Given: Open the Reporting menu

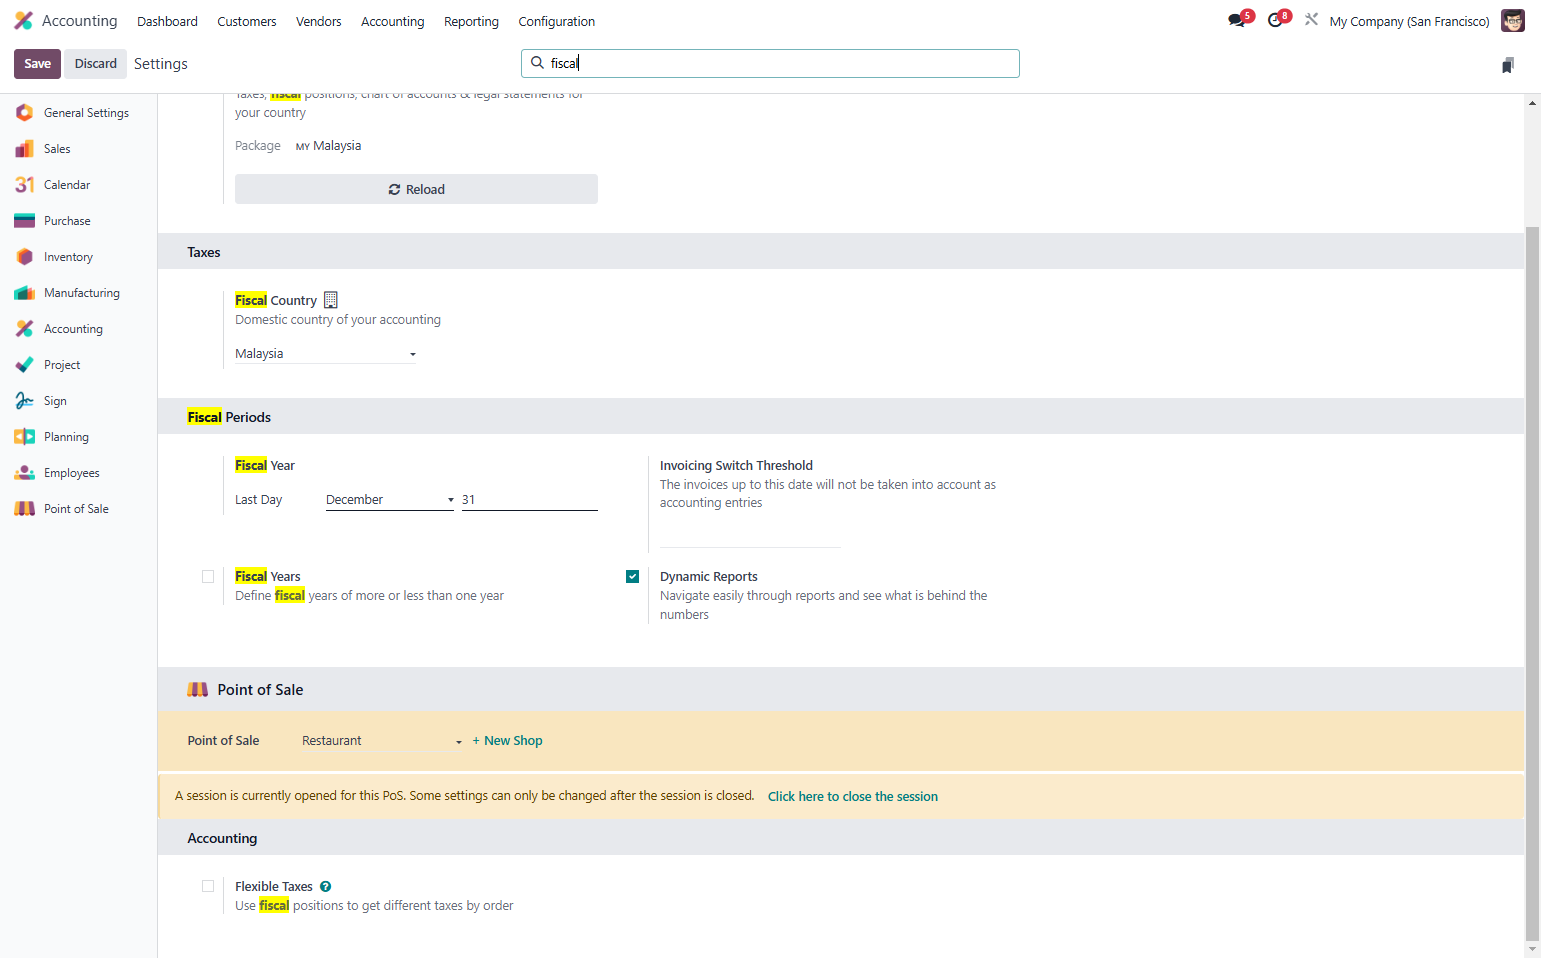Looking at the screenshot, I should [471, 21].
